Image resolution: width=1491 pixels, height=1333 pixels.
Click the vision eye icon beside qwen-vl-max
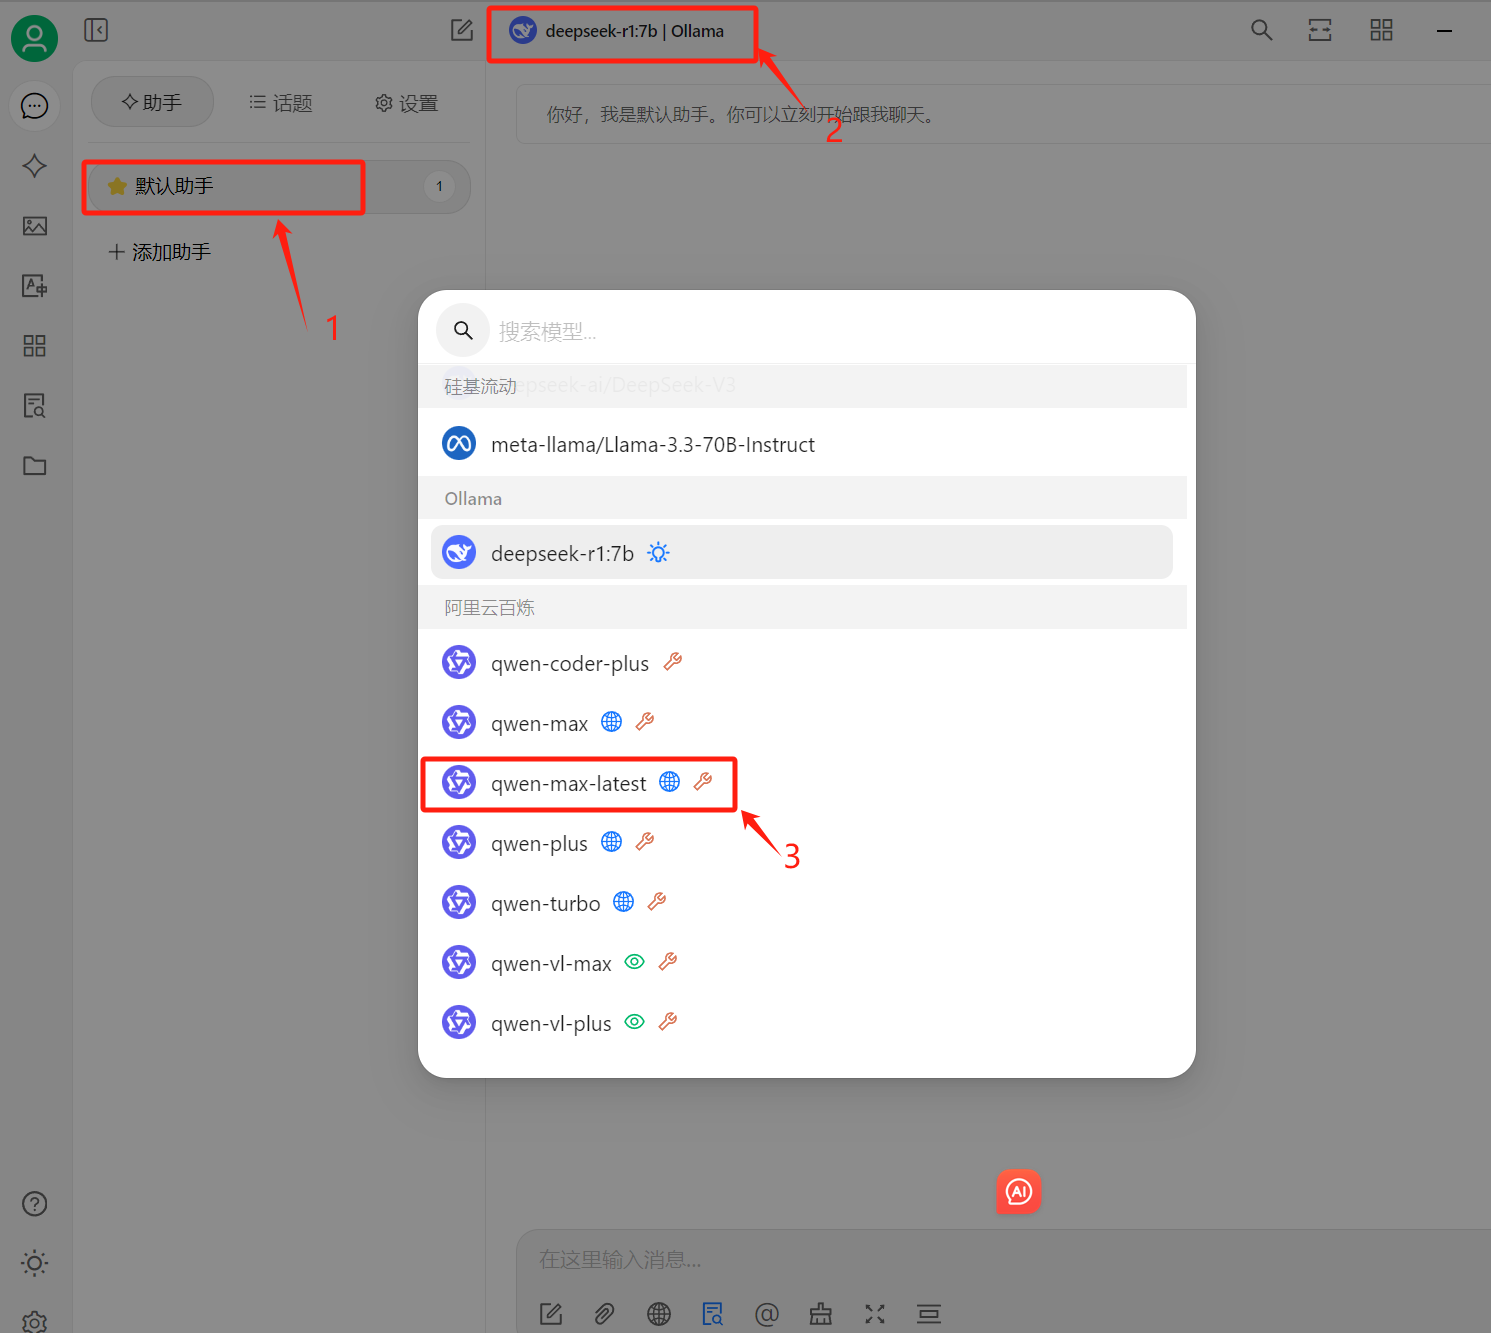tap(635, 962)
